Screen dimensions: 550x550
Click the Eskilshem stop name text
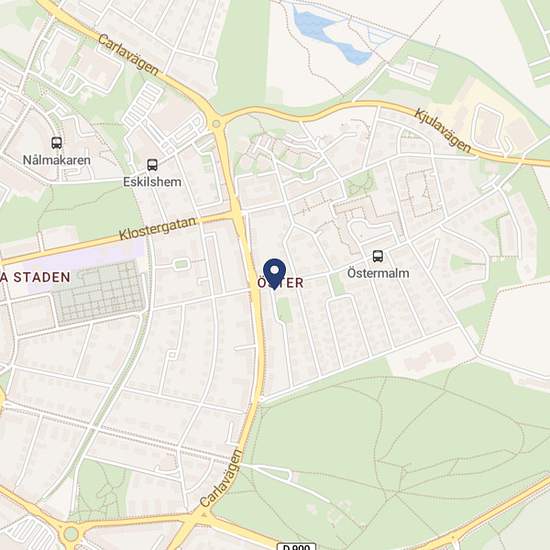[152, 182]
